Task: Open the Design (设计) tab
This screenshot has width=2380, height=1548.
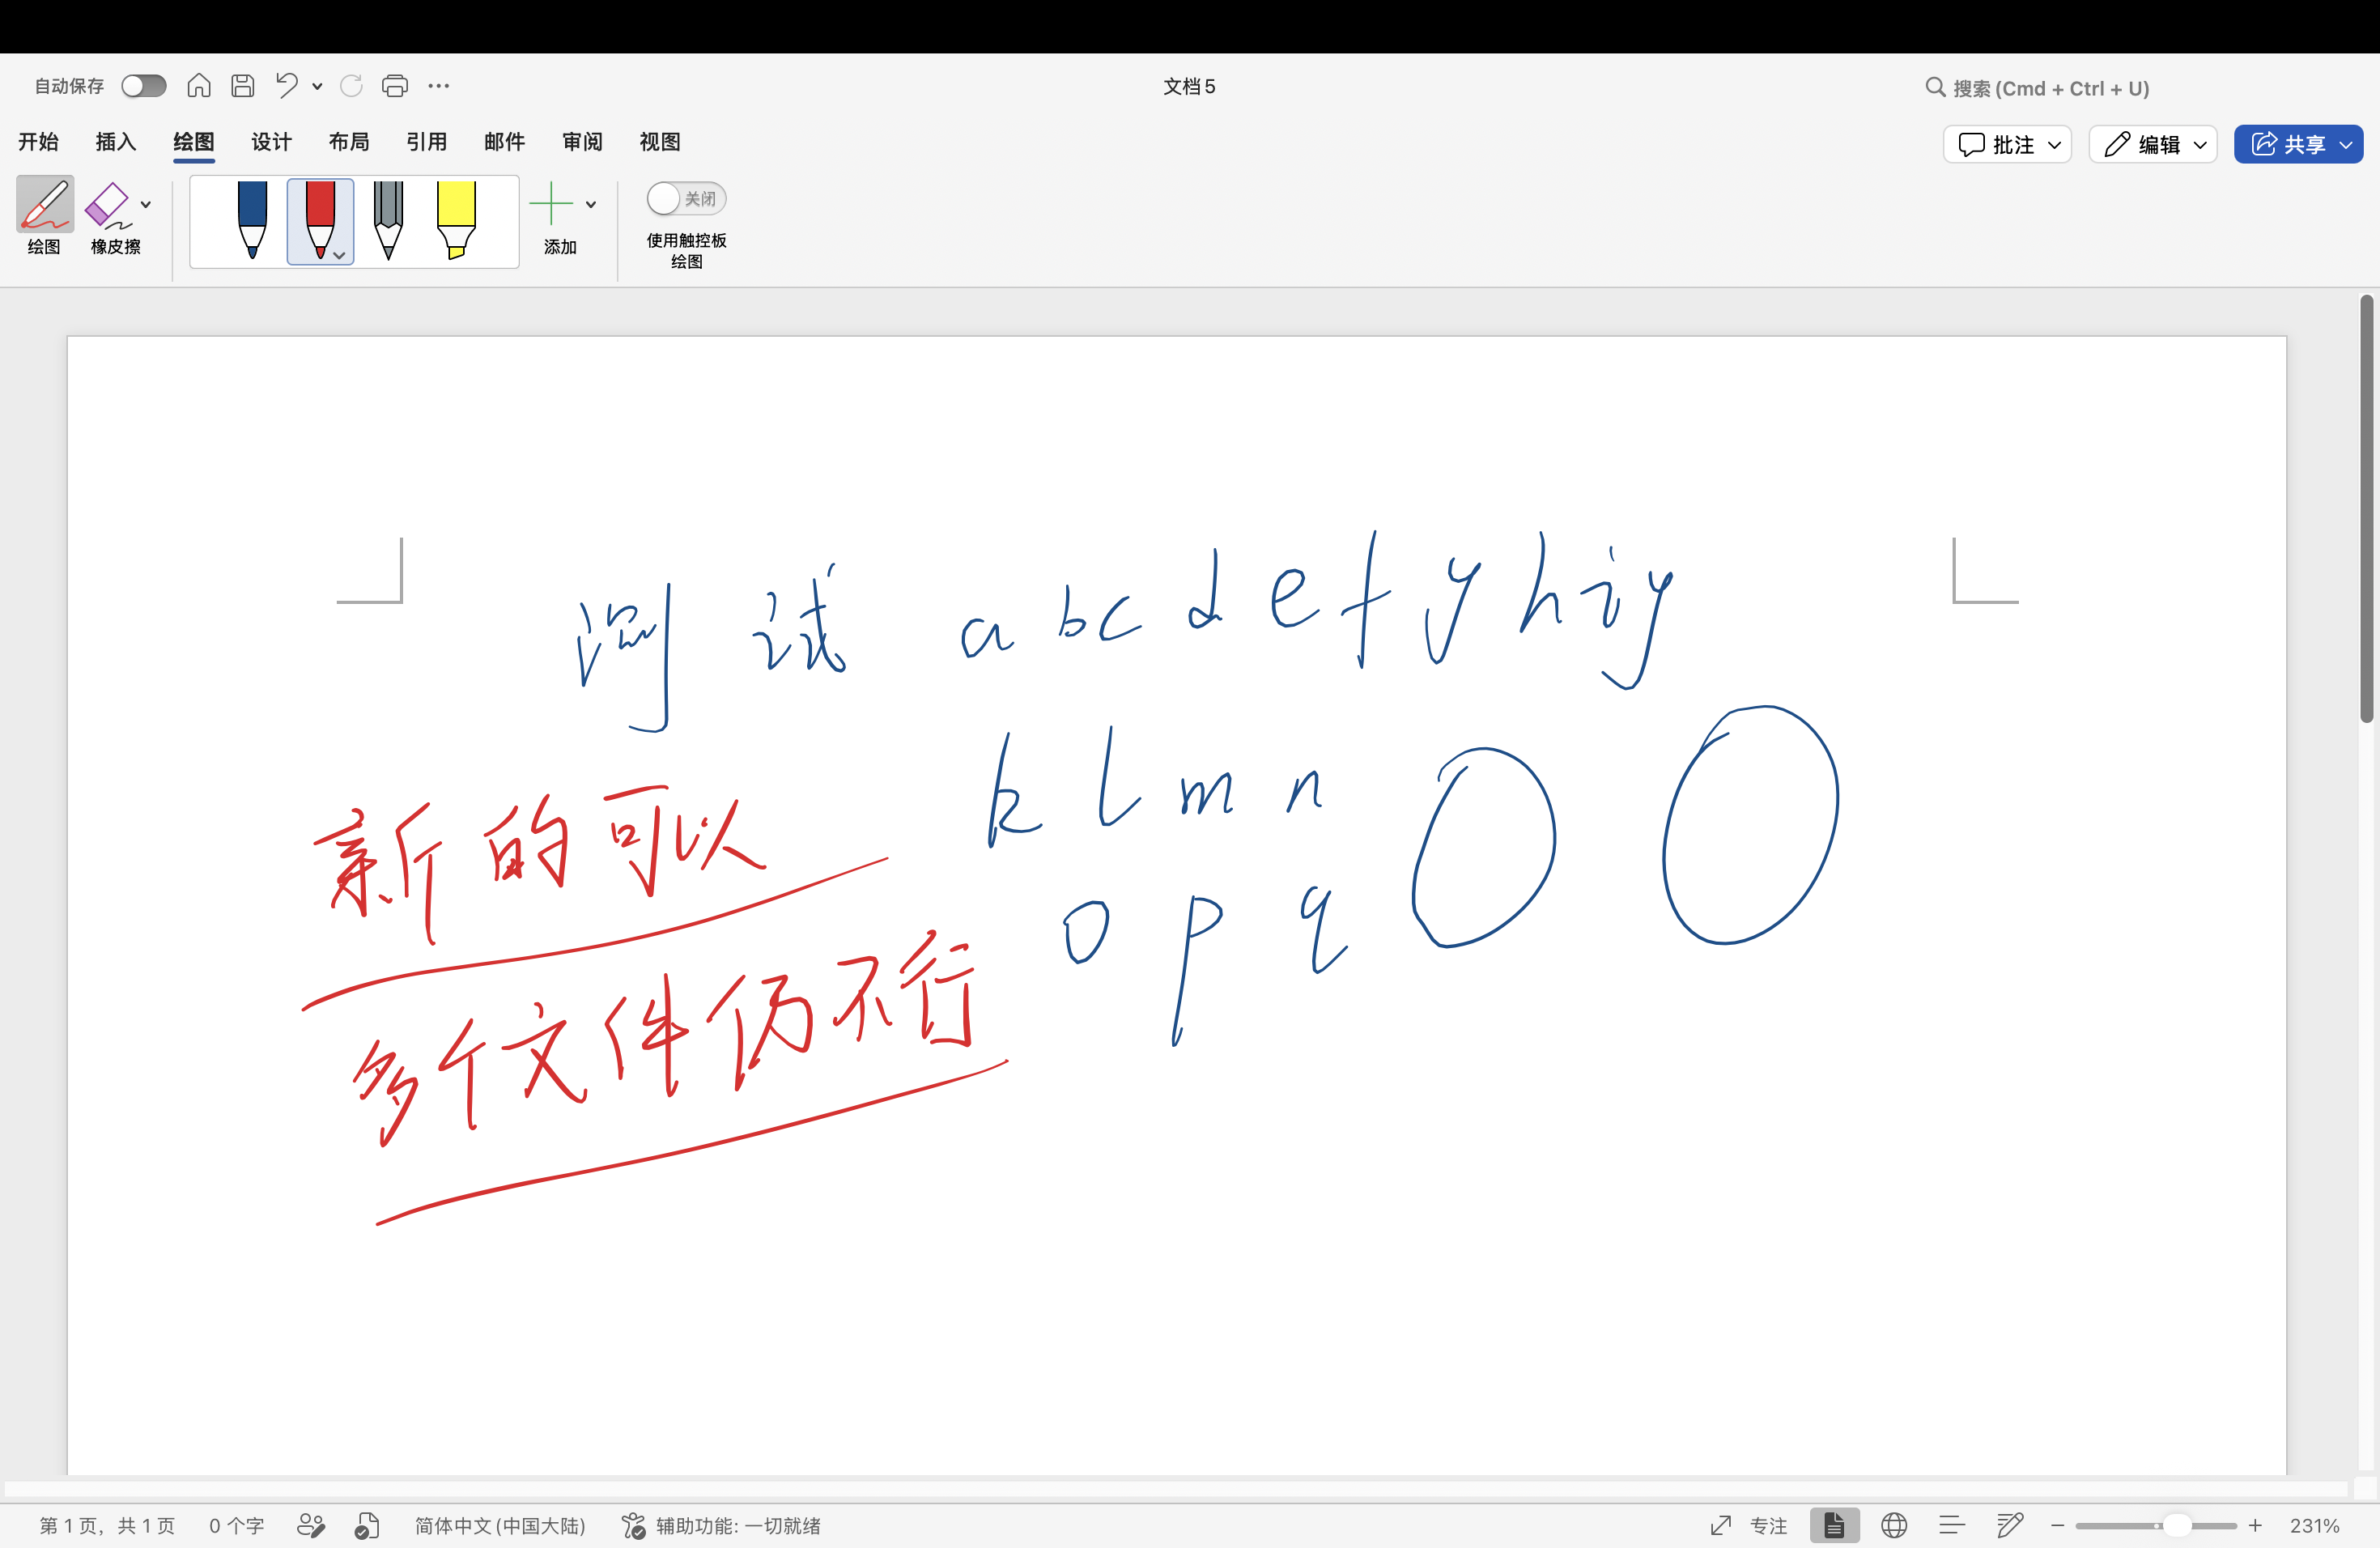Action: pos(271,142)
